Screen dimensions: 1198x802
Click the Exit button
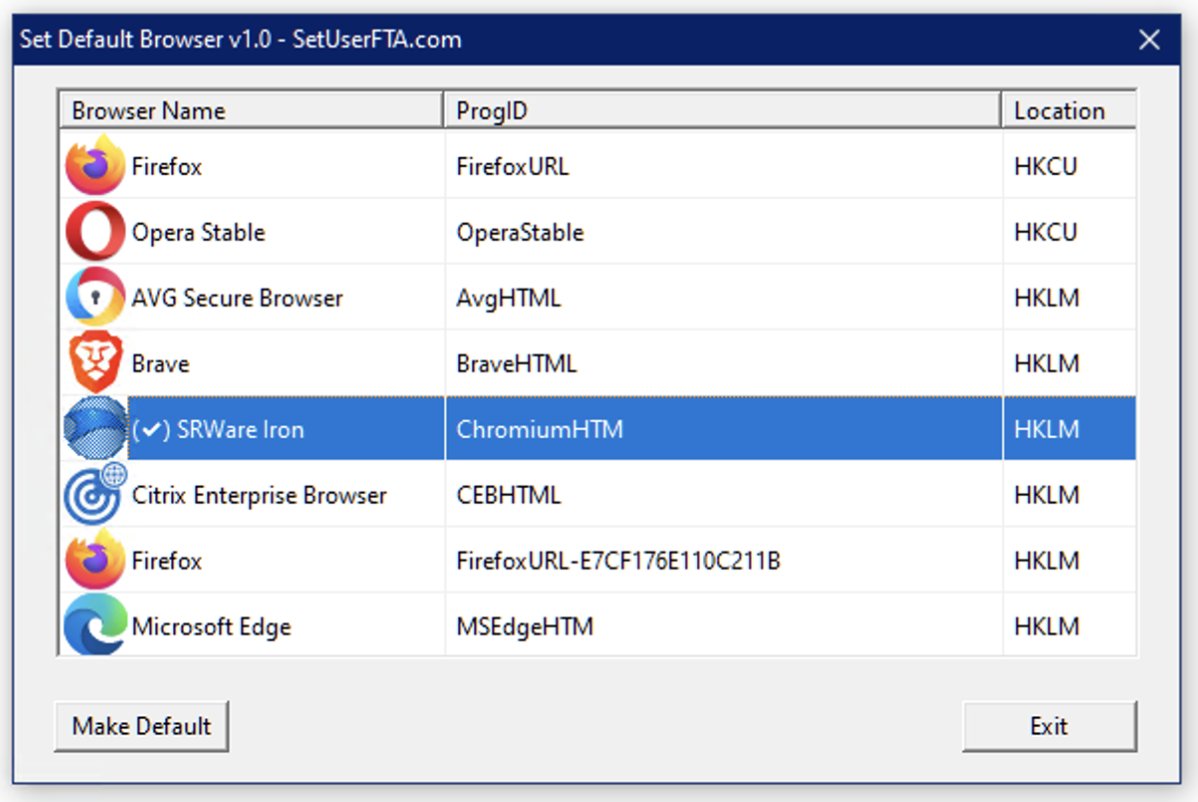pos(1049,726)
